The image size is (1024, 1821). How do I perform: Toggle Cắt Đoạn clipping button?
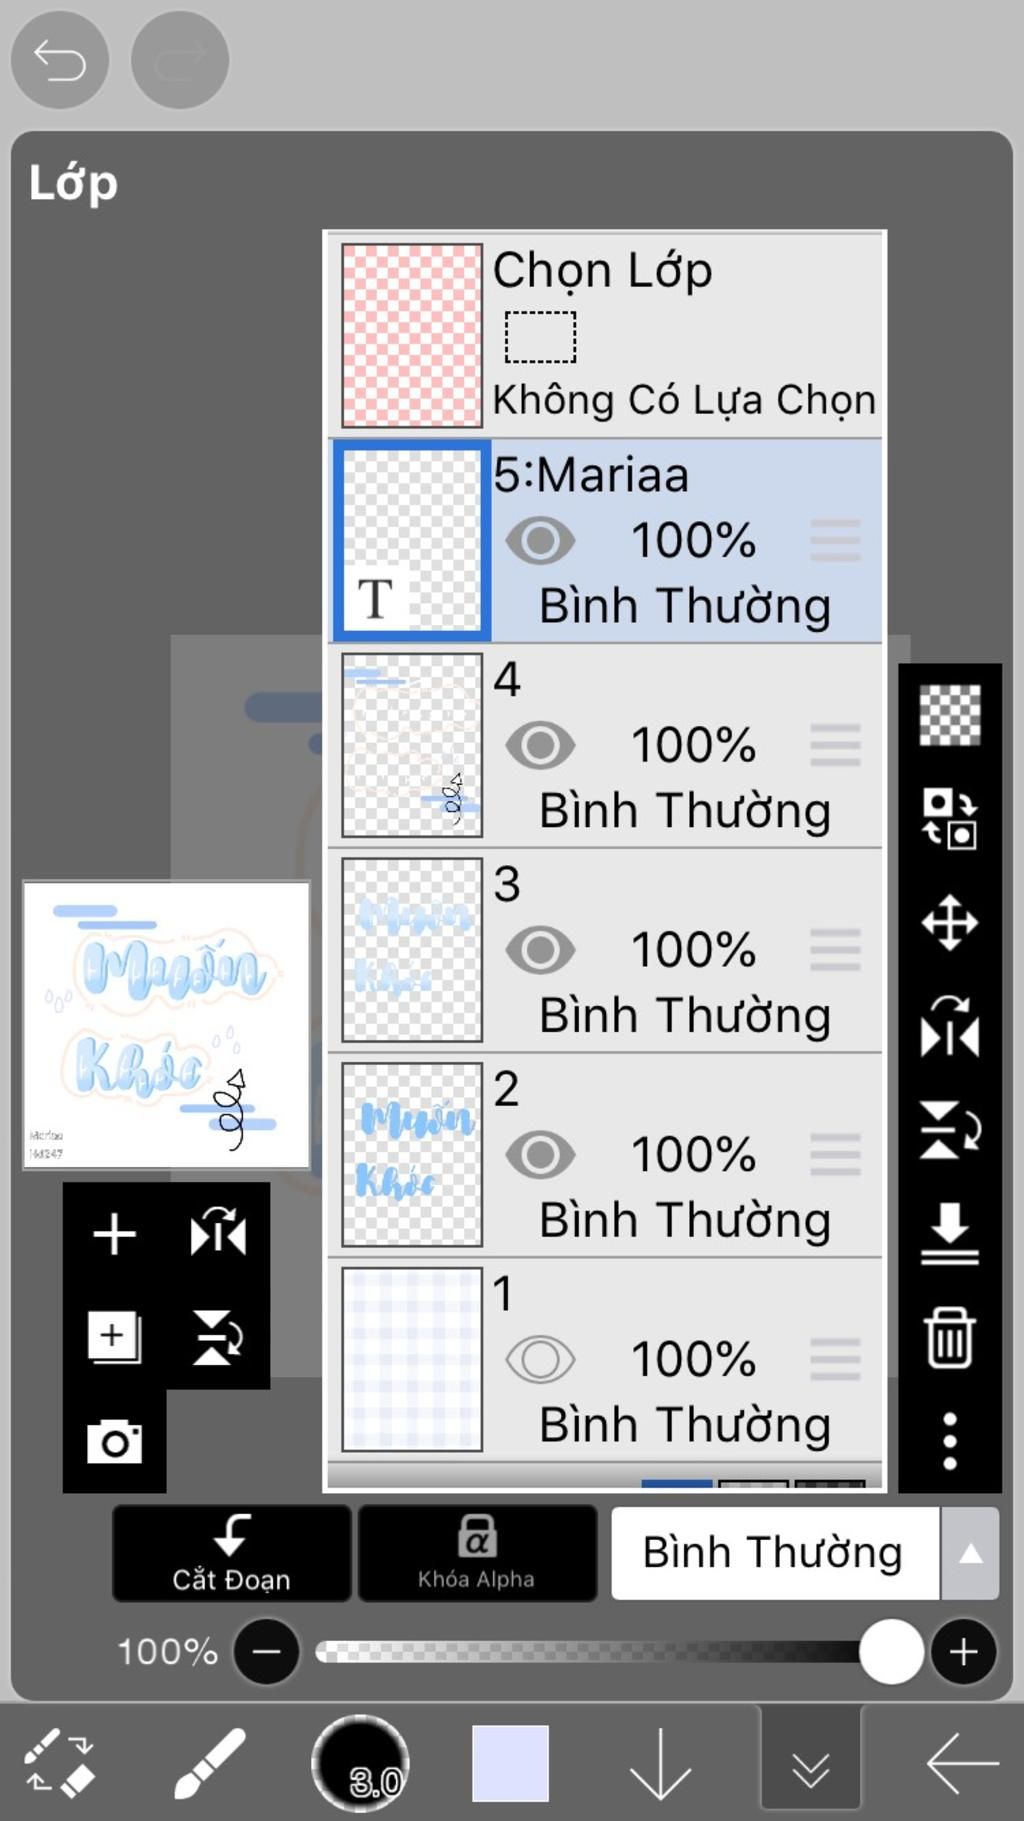231,1553
